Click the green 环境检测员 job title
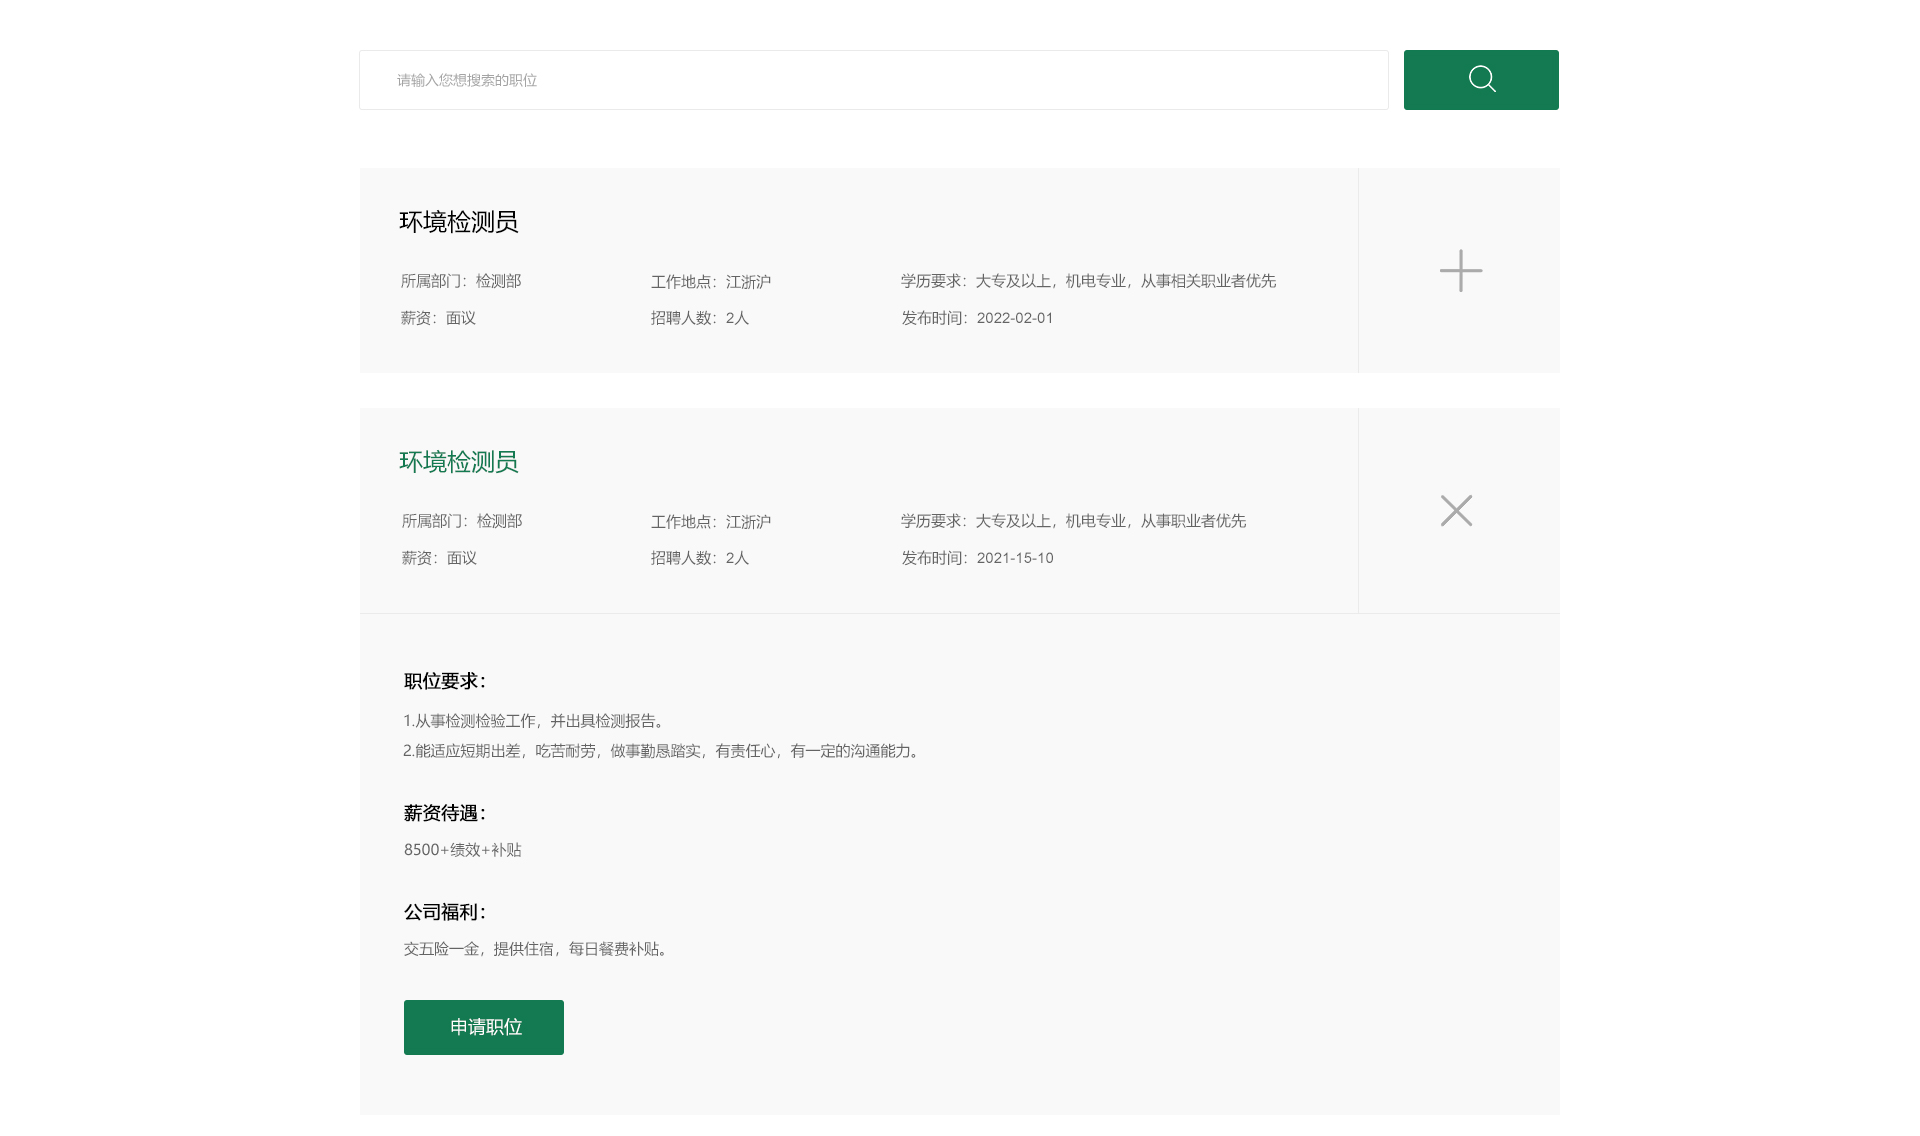This screenshot has width=1920, height=1136. pos(459,462)
